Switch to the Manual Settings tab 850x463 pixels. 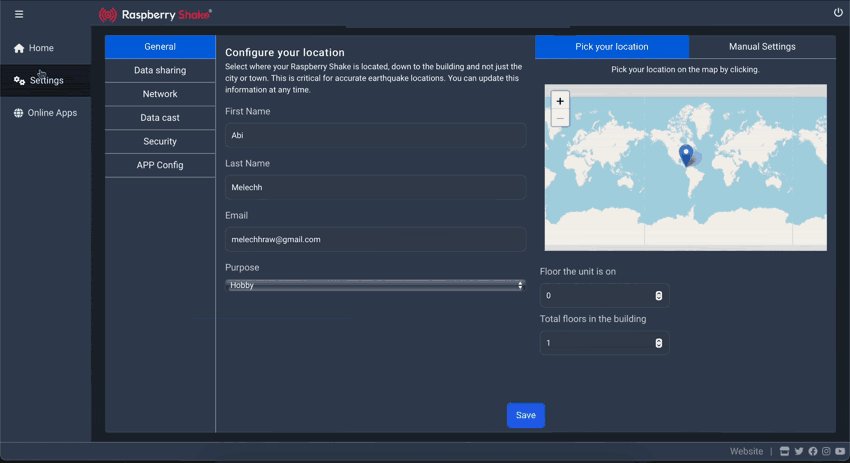762,47
